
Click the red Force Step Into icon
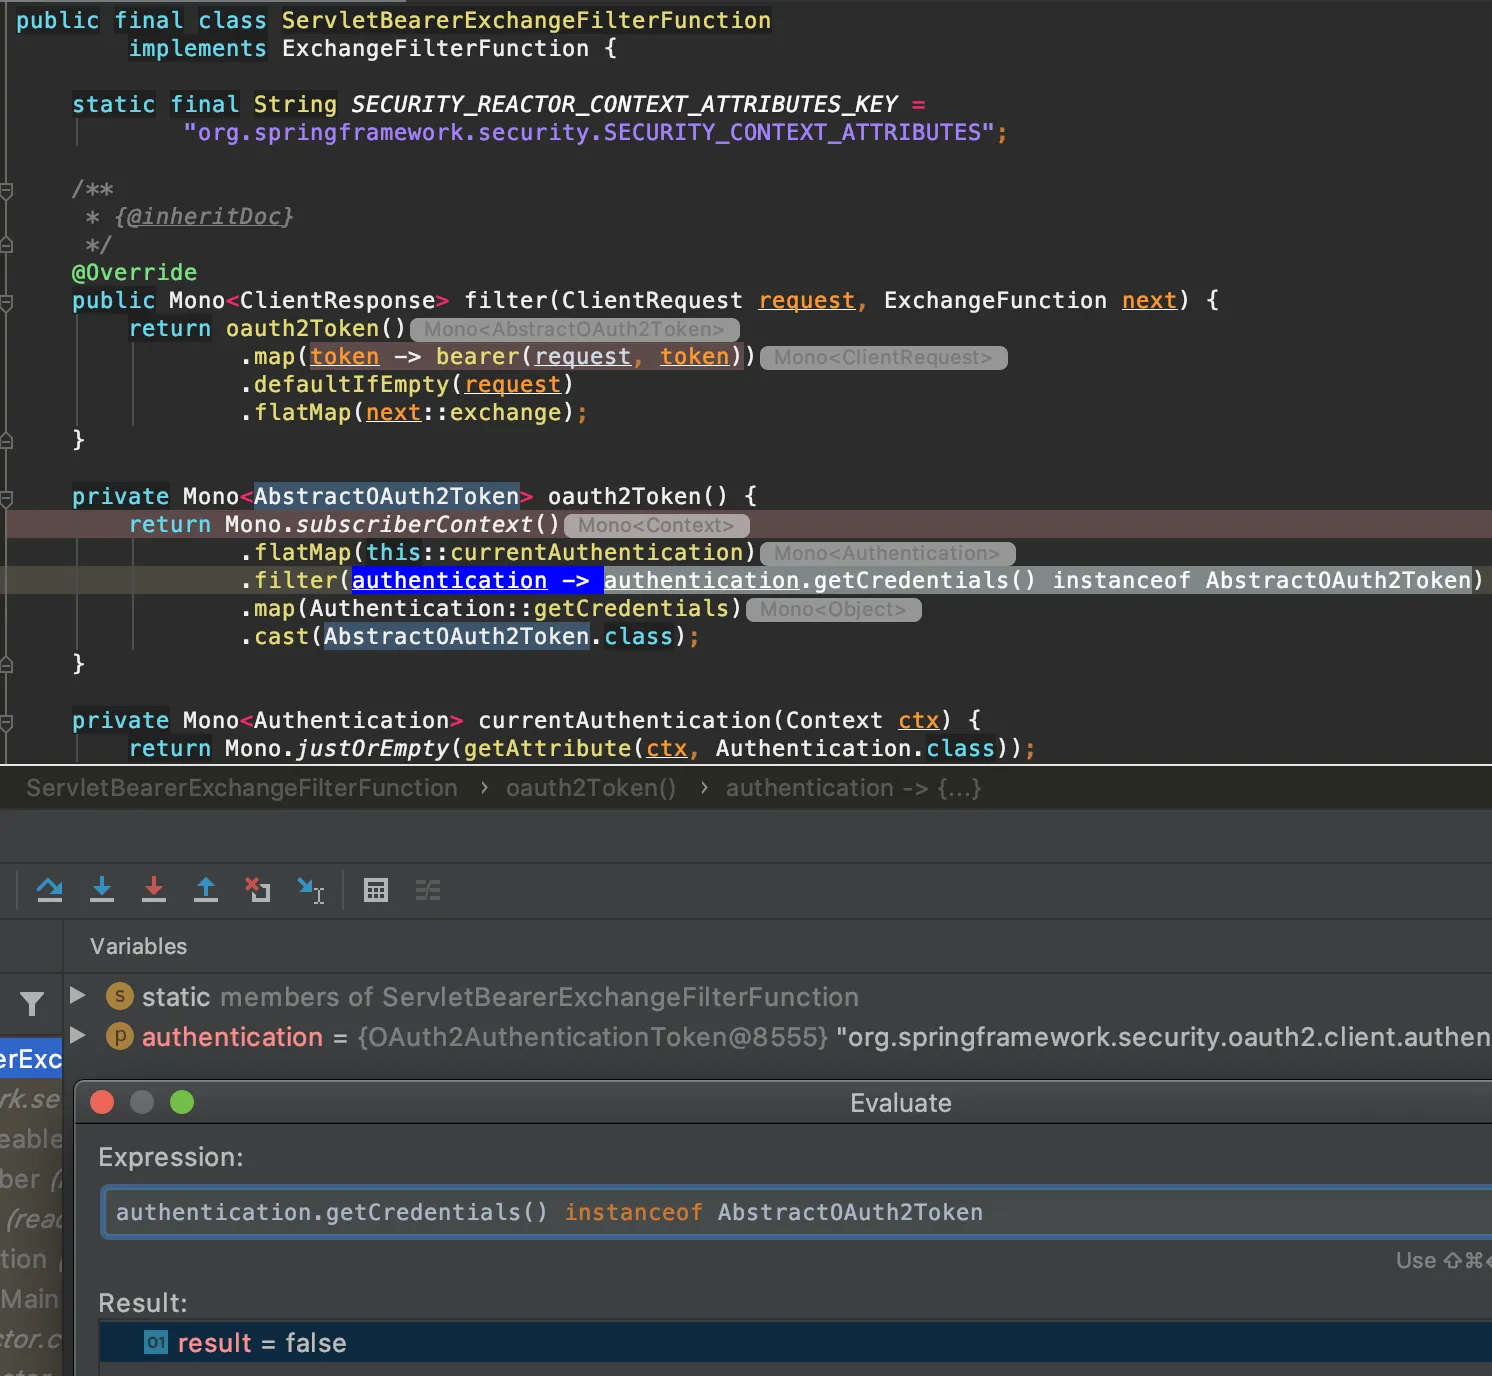point(154,889)
